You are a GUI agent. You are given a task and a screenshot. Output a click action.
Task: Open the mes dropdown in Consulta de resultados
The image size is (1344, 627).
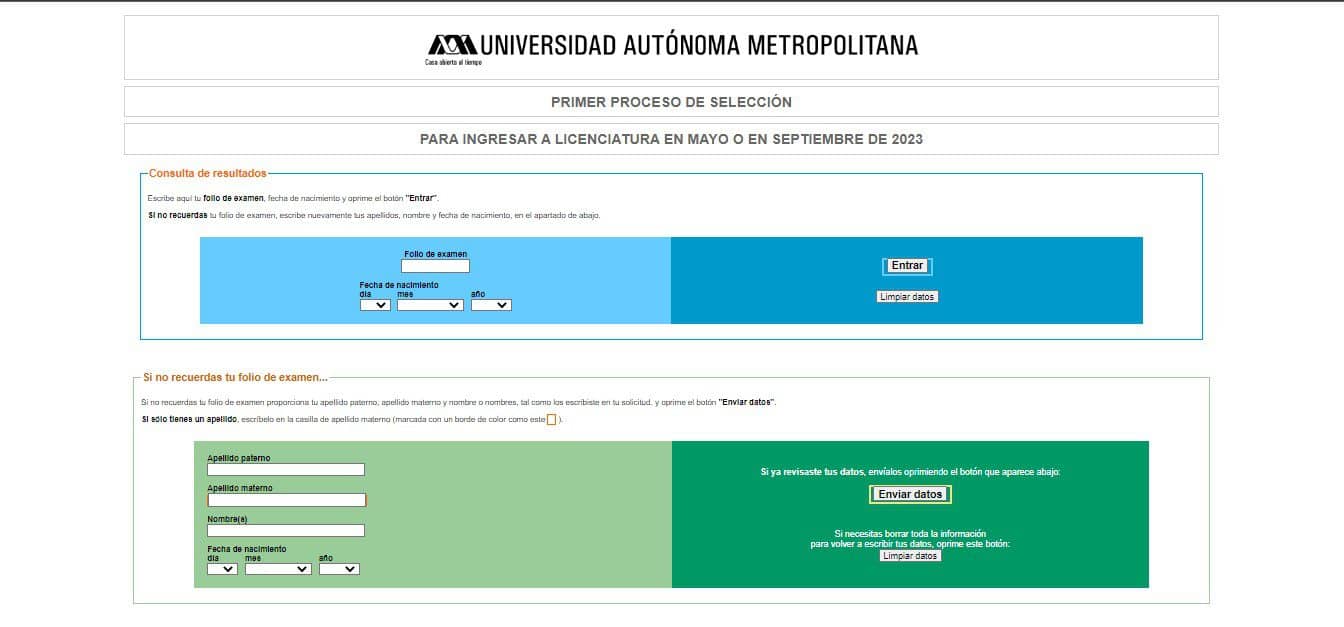pos(430,305)
